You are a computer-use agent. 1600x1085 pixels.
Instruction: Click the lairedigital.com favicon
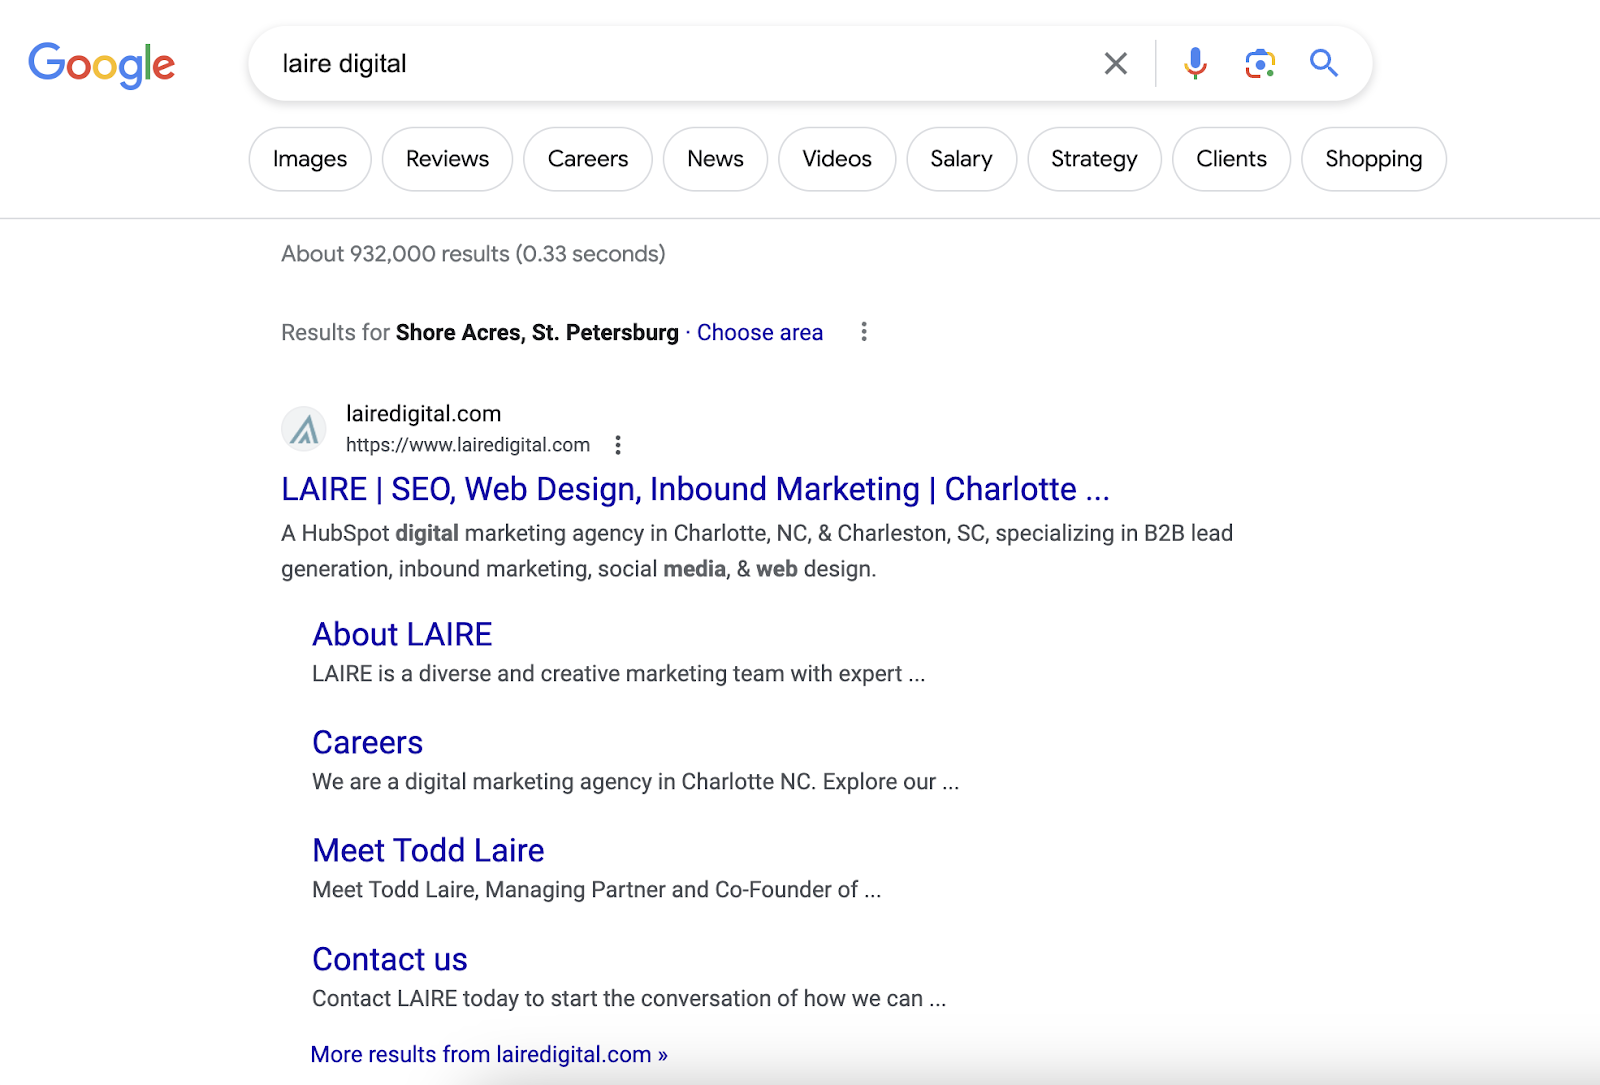(303, 428)
